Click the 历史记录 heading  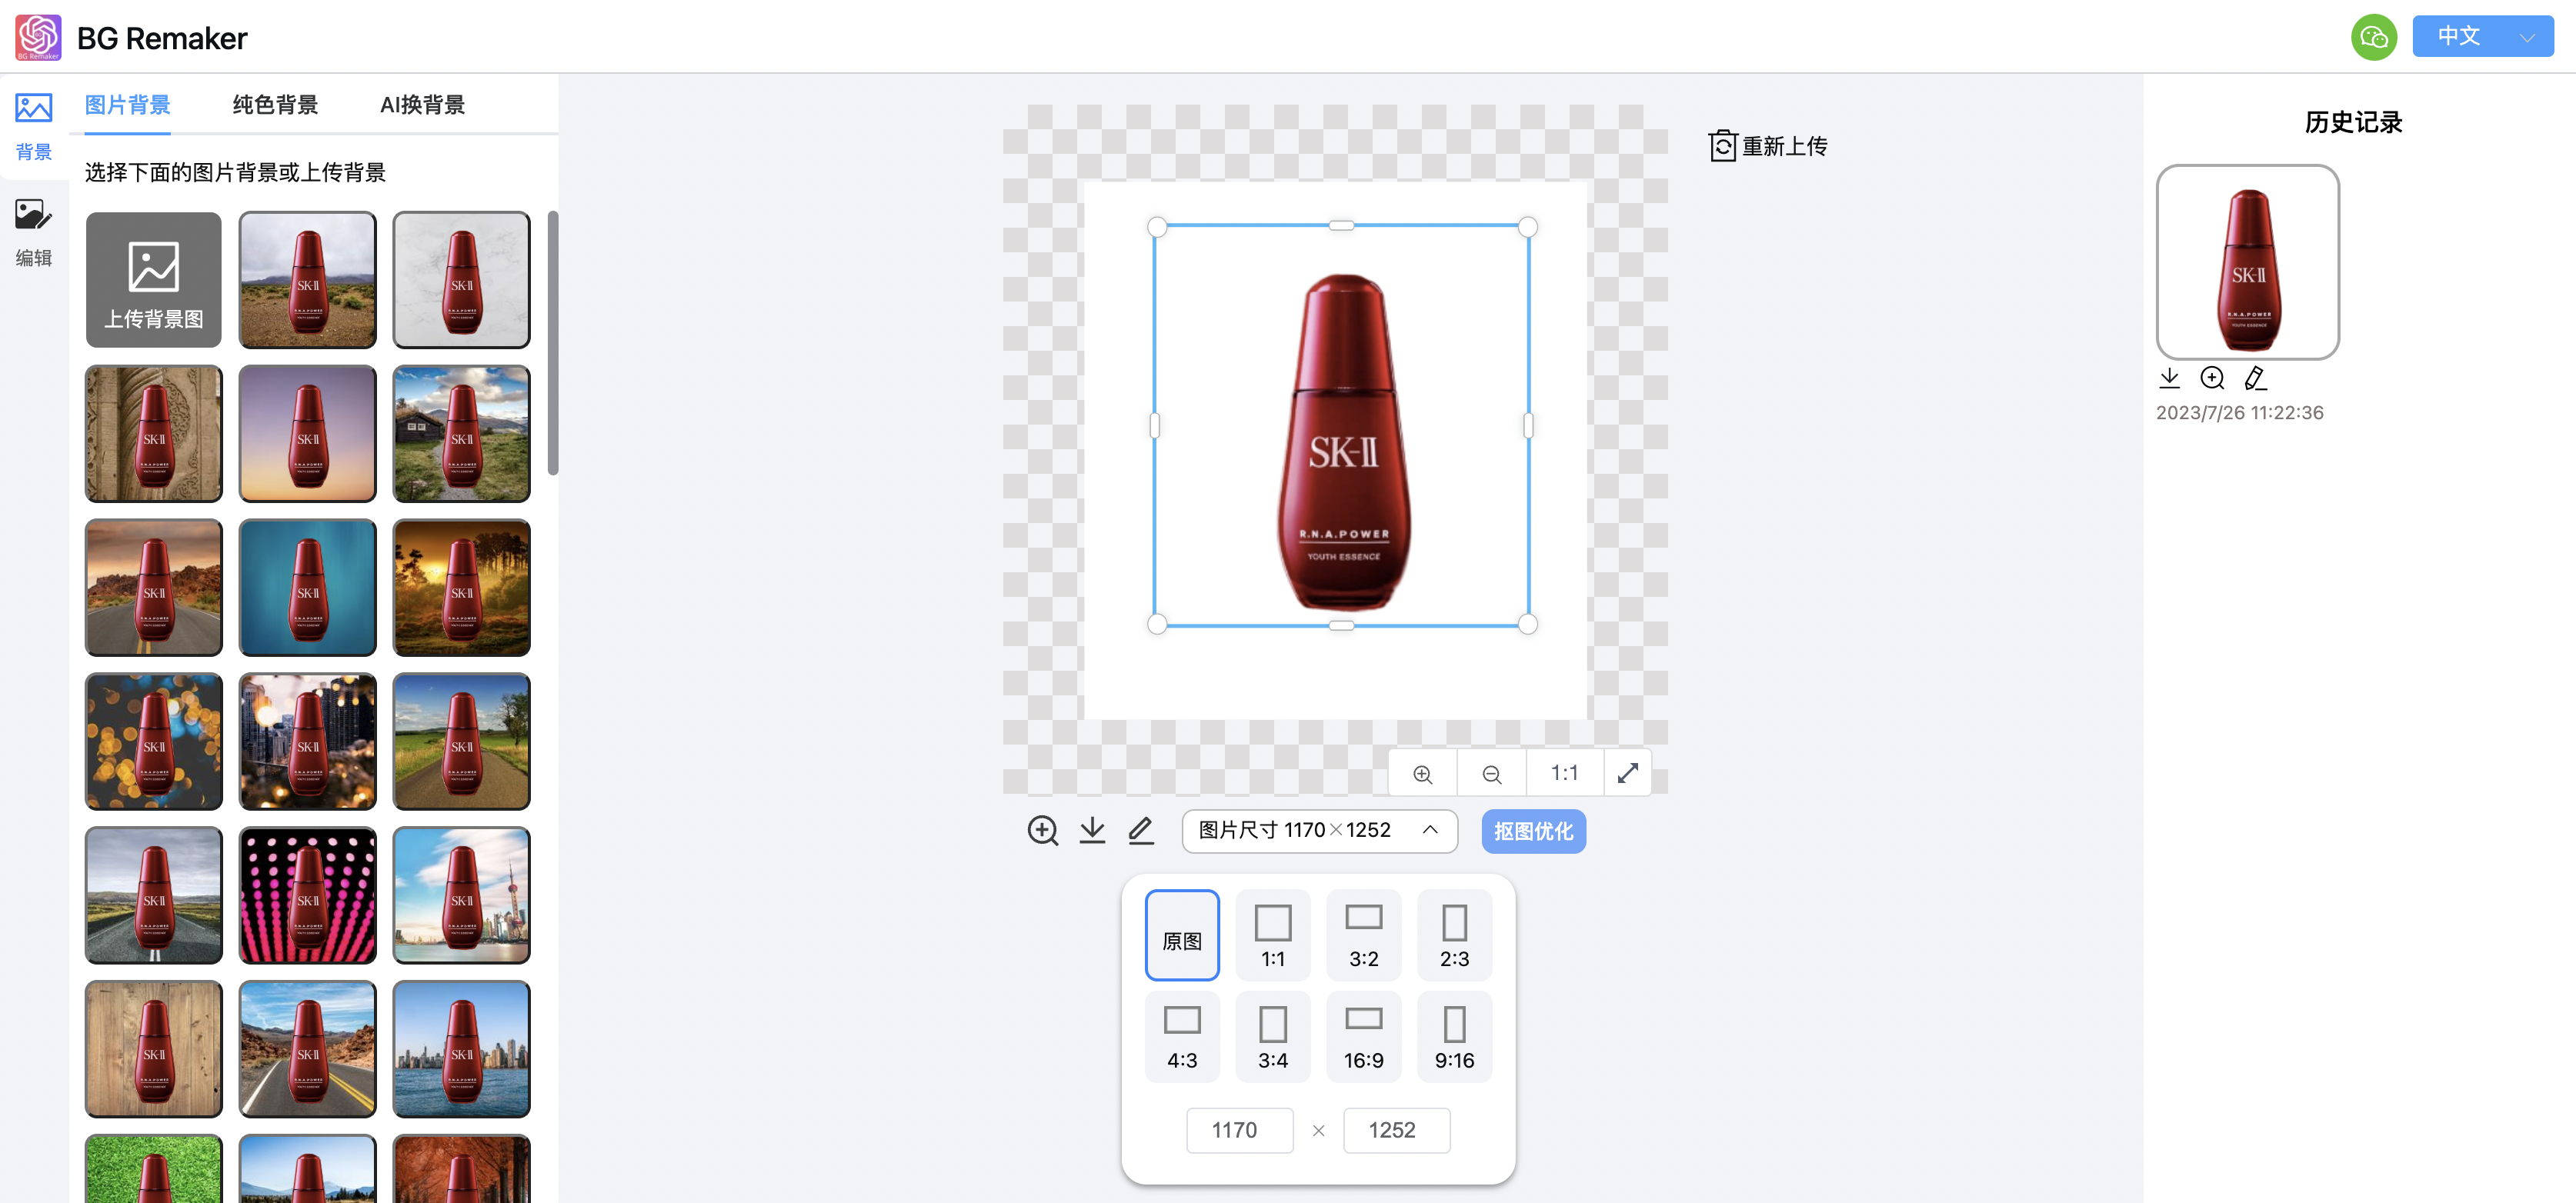[x=2352, y=122]
